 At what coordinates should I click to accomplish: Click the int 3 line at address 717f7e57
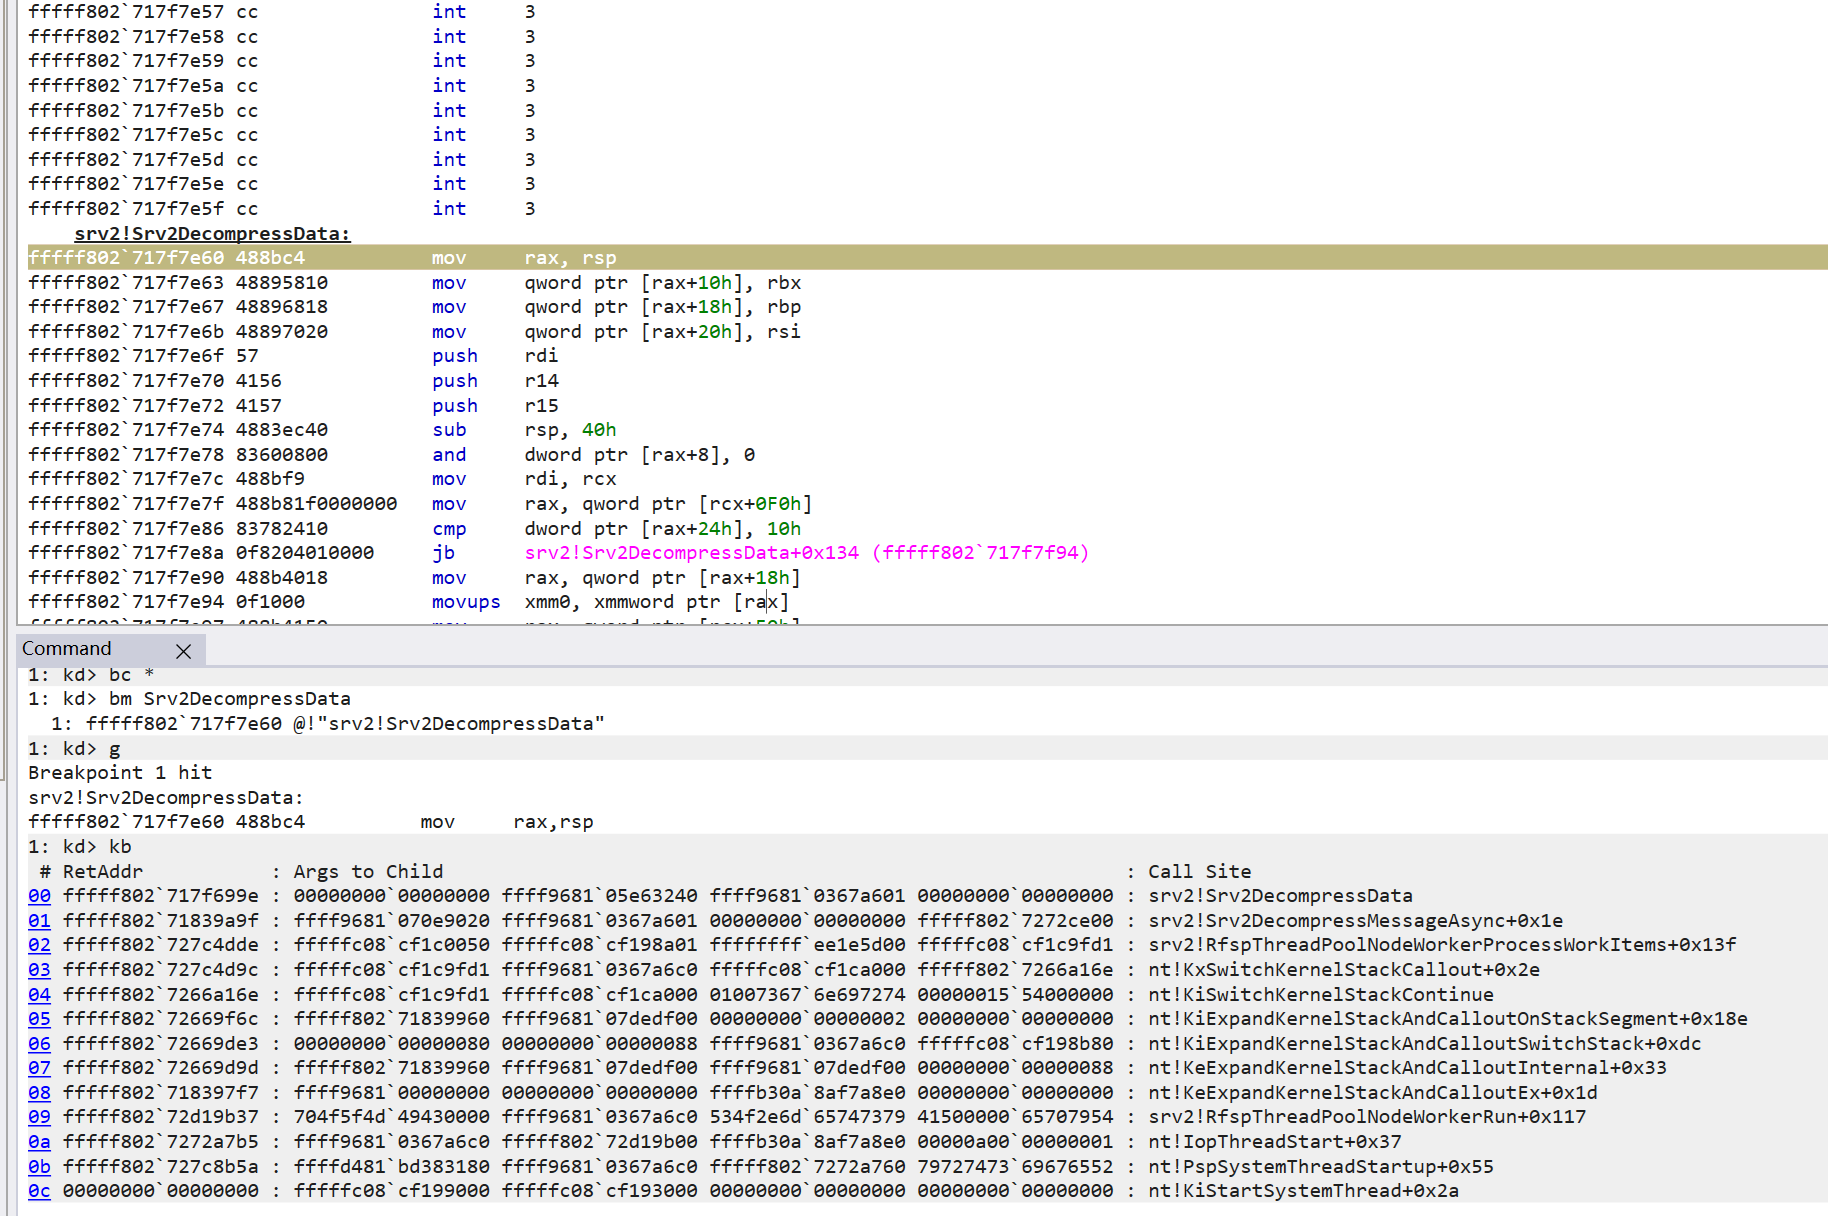[282, 12]
